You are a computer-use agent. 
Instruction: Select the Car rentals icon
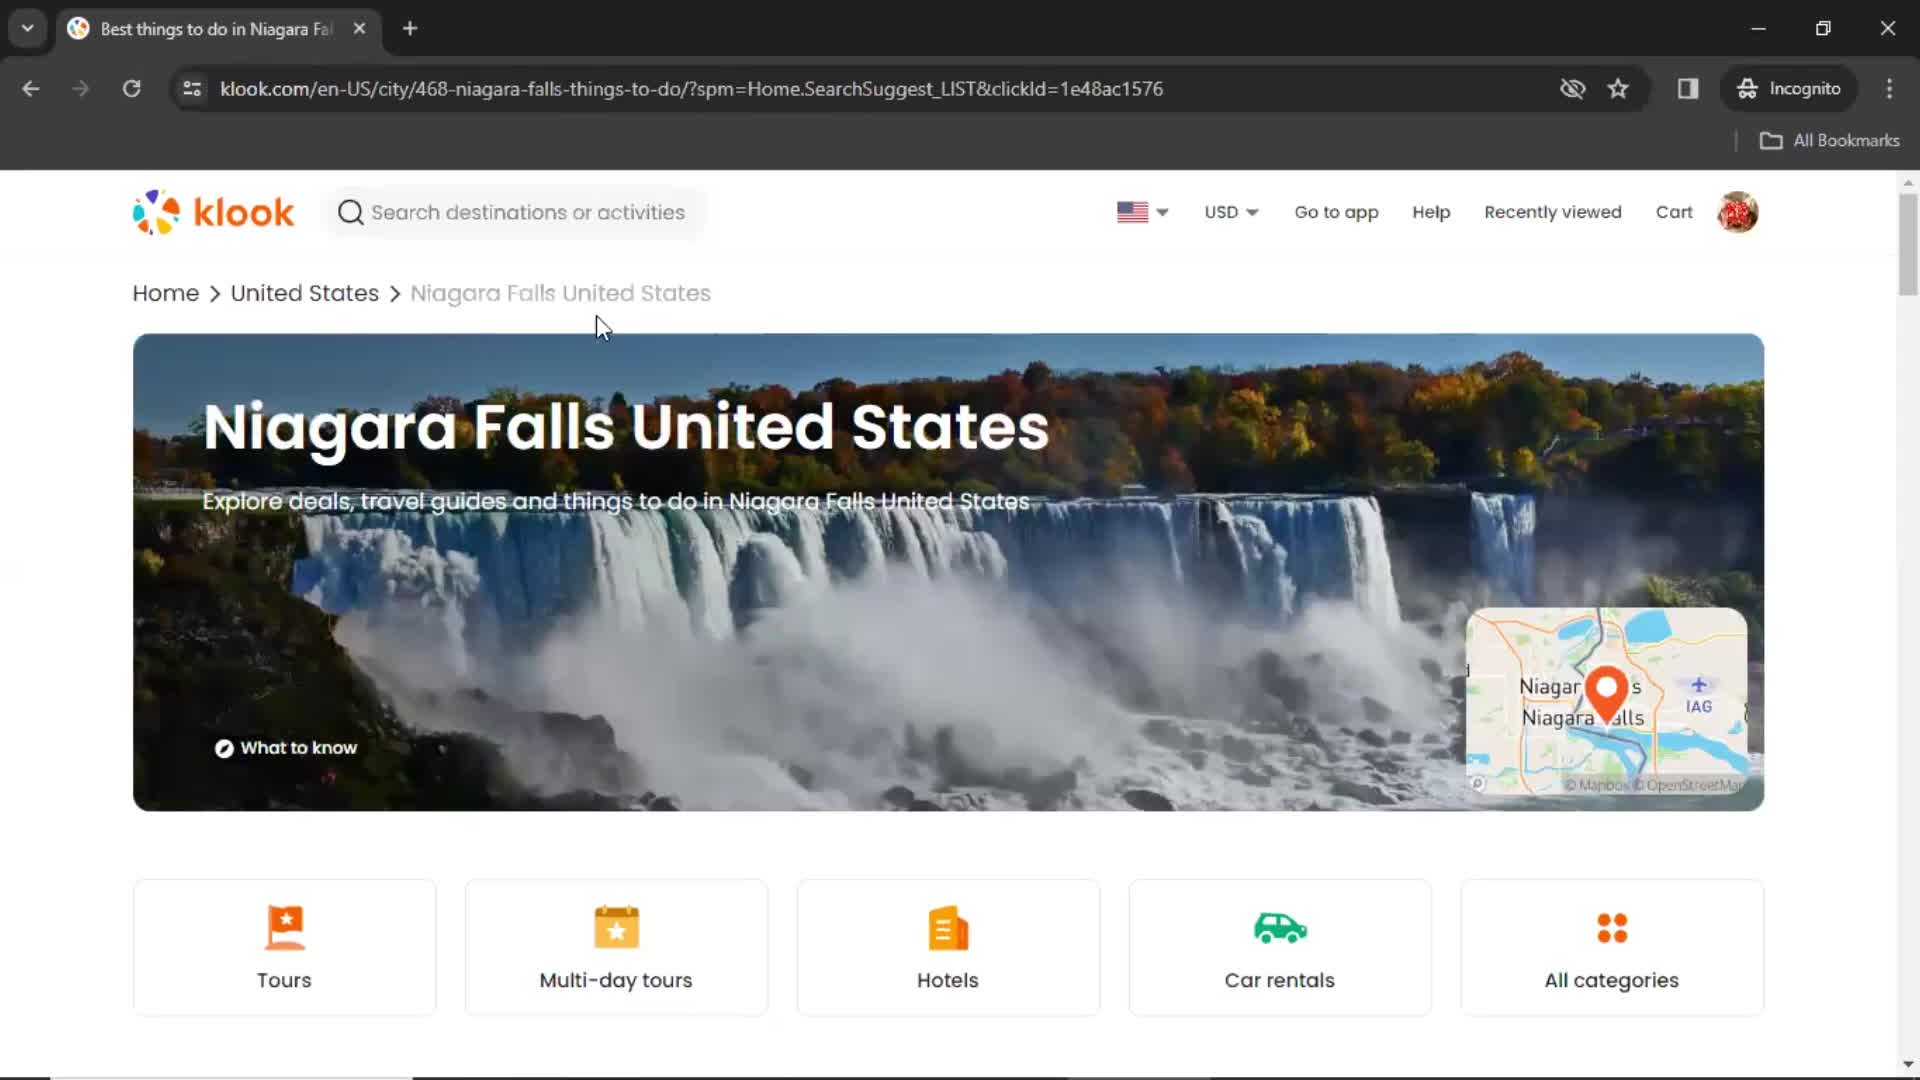pos(1280,928)
